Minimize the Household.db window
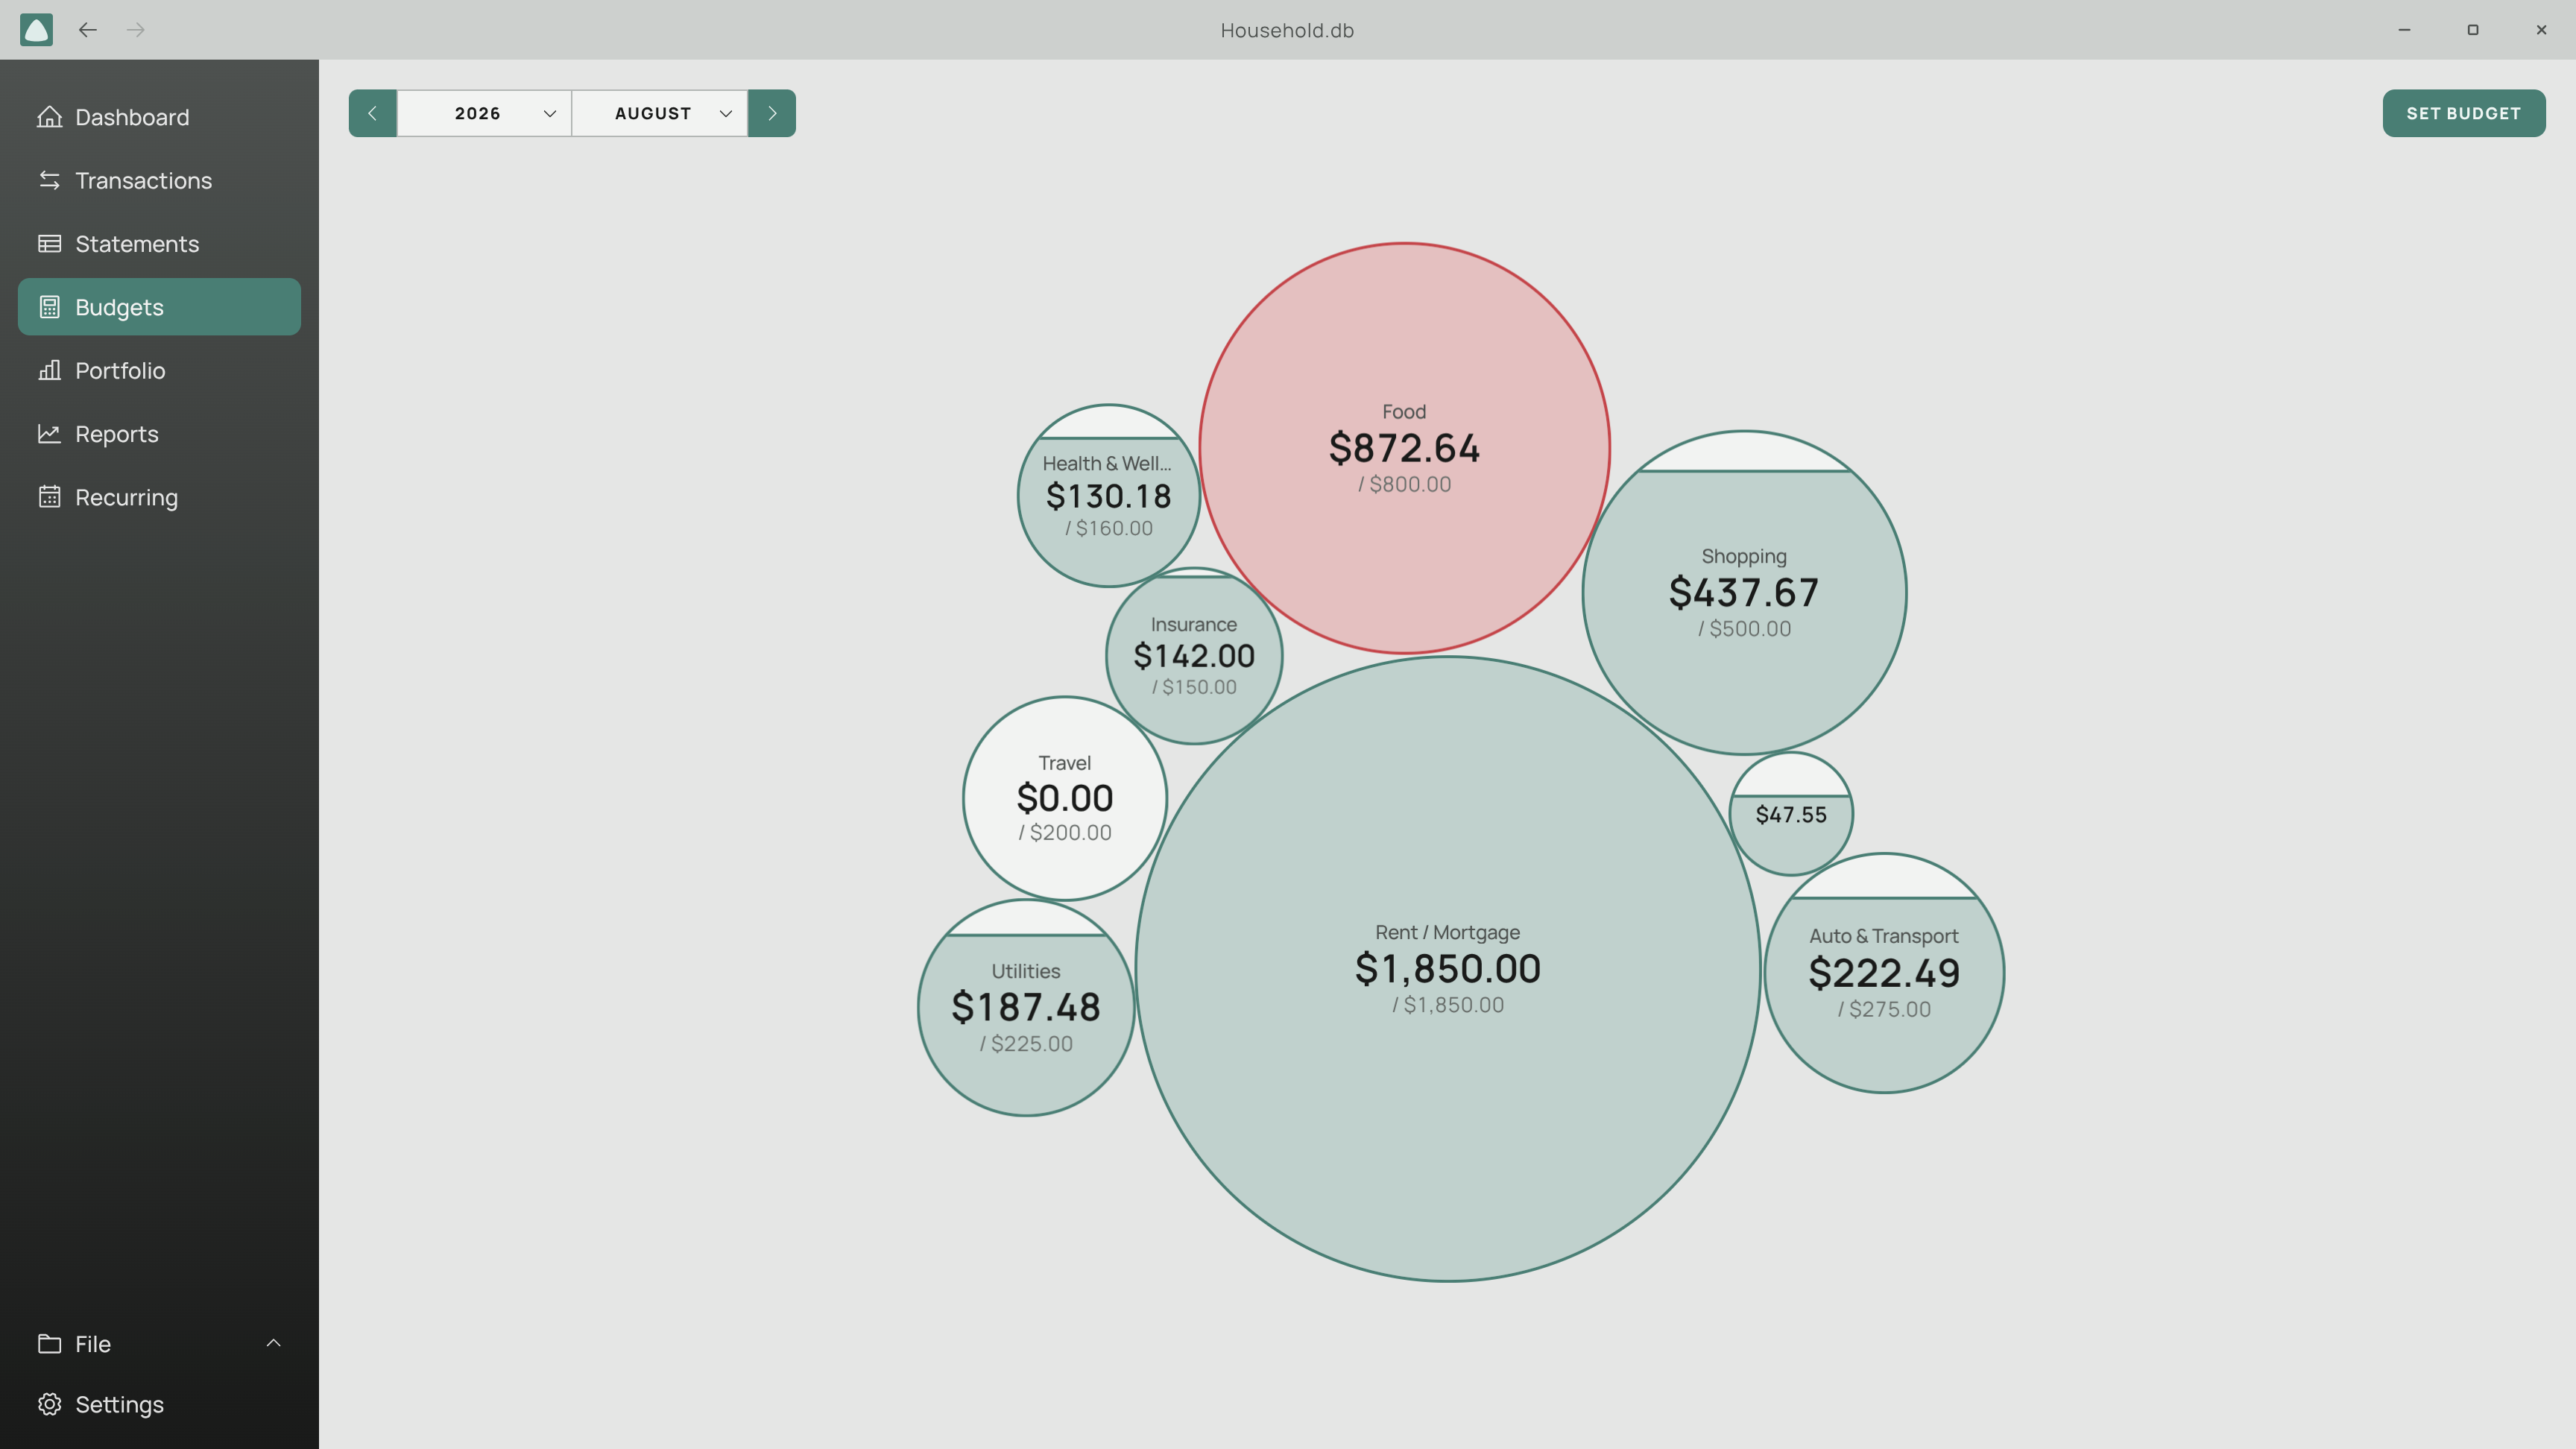This screenshot has height=1449, width=2576. [2405, 30]
